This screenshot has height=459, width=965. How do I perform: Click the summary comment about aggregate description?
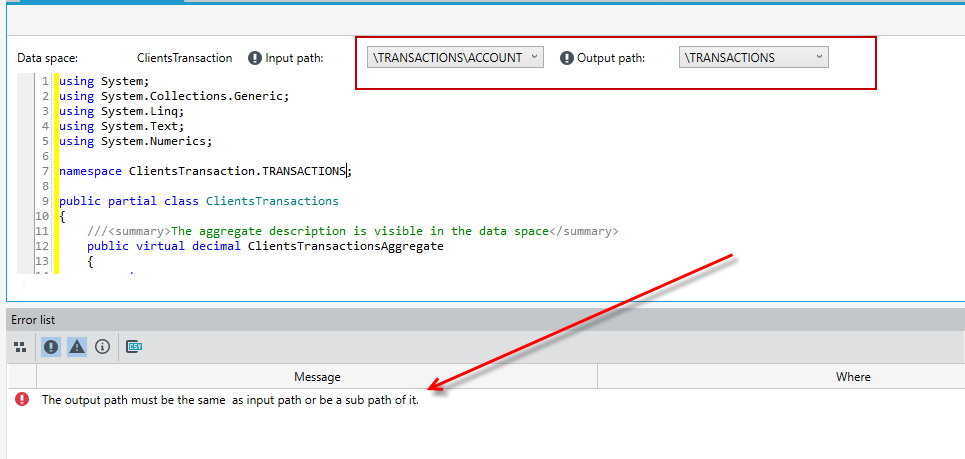click(x=353, y=231)
